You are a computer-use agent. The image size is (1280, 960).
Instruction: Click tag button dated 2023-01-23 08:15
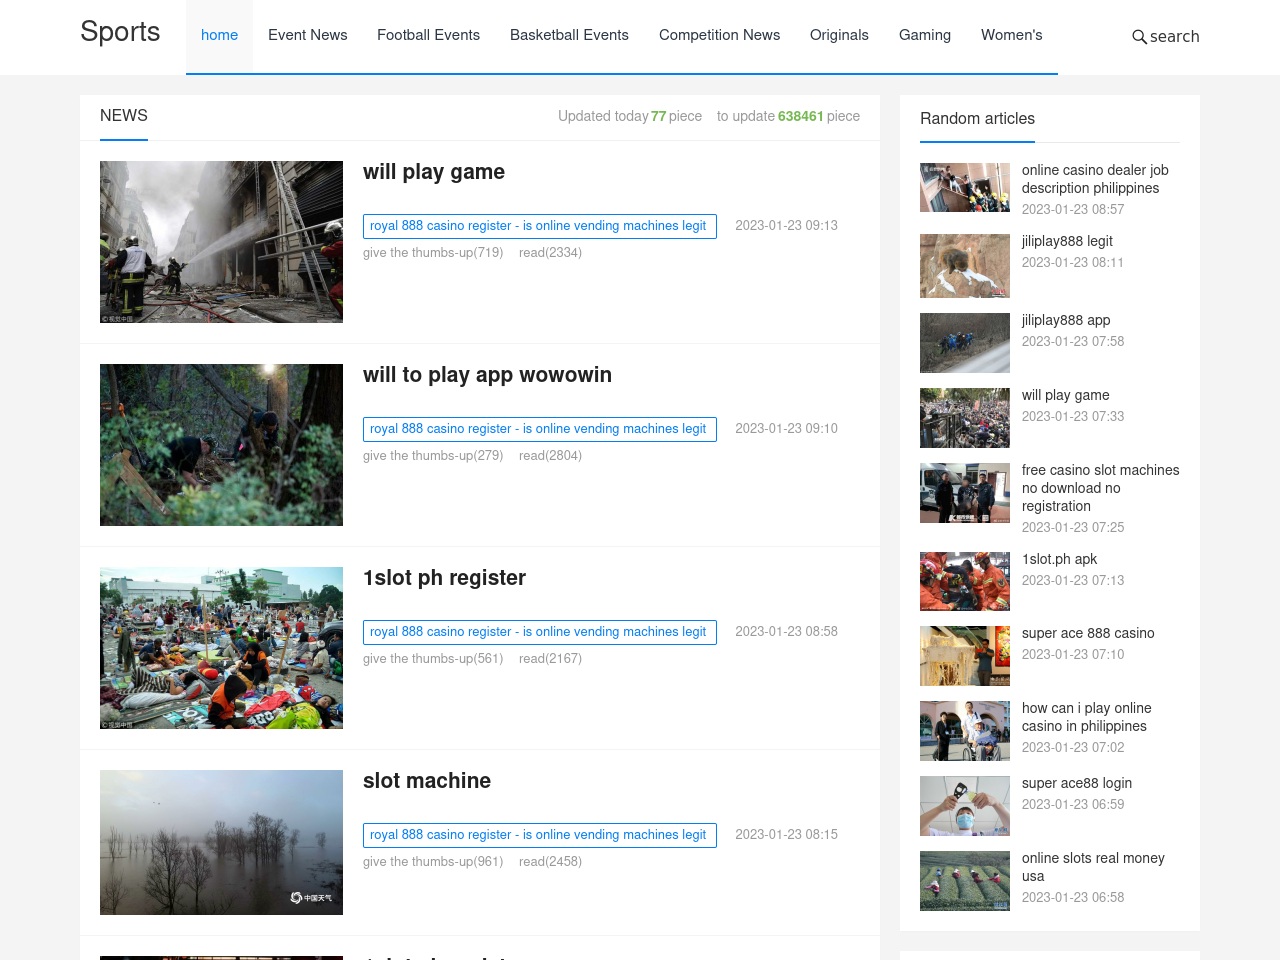tap(540, 835)
